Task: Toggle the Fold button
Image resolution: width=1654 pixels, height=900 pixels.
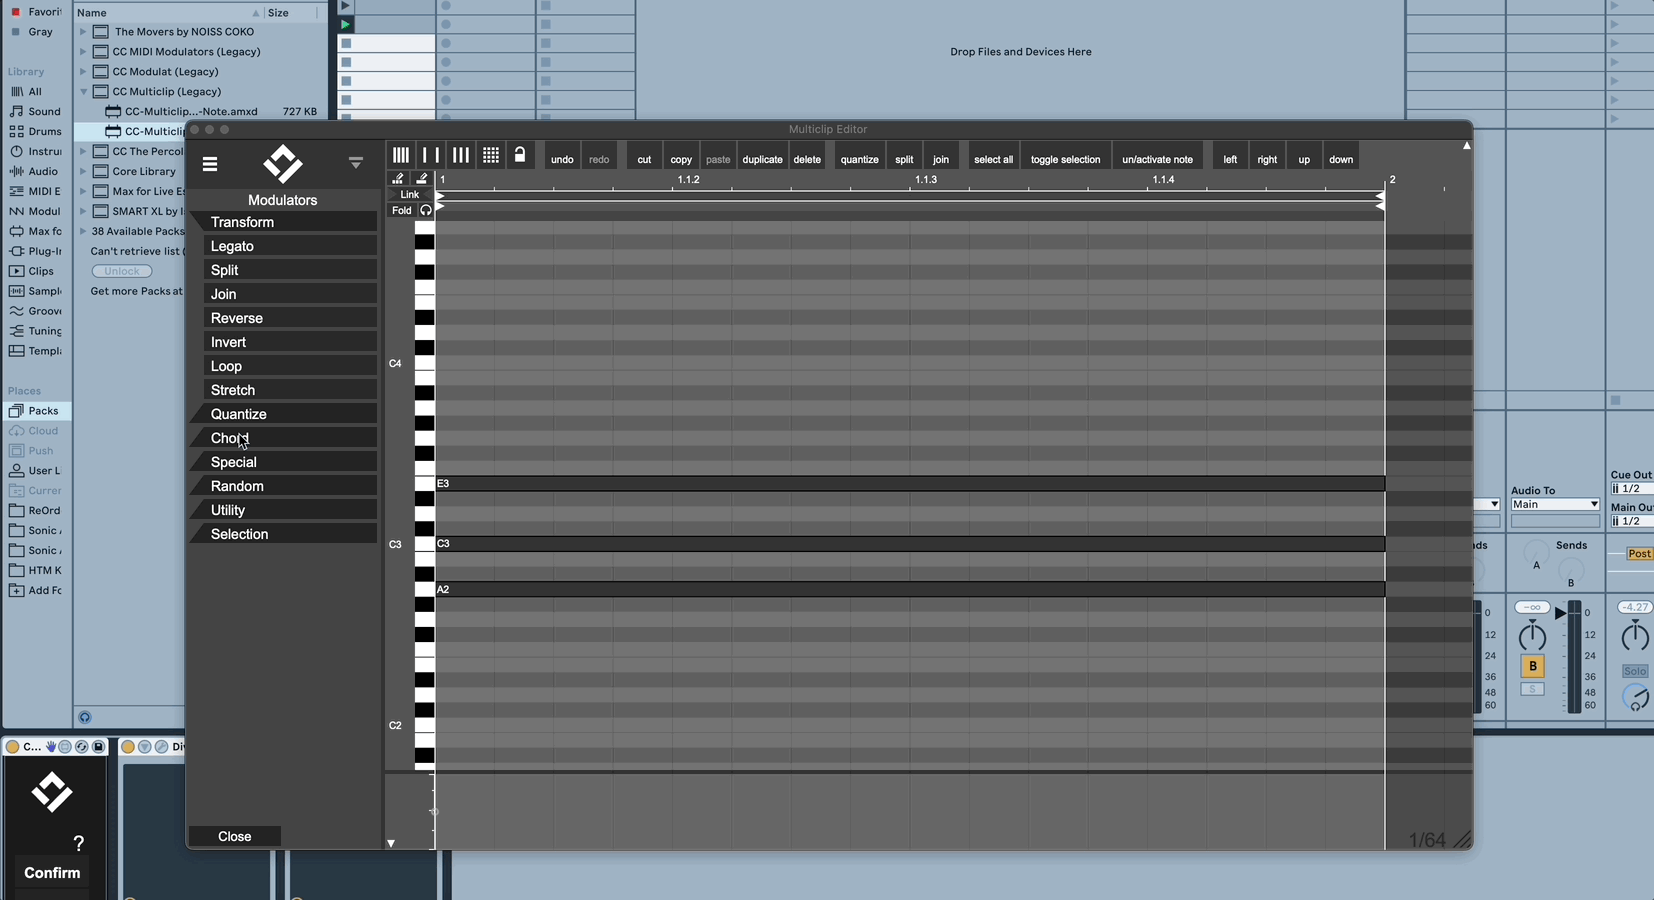Action: [x=401, y=210]
